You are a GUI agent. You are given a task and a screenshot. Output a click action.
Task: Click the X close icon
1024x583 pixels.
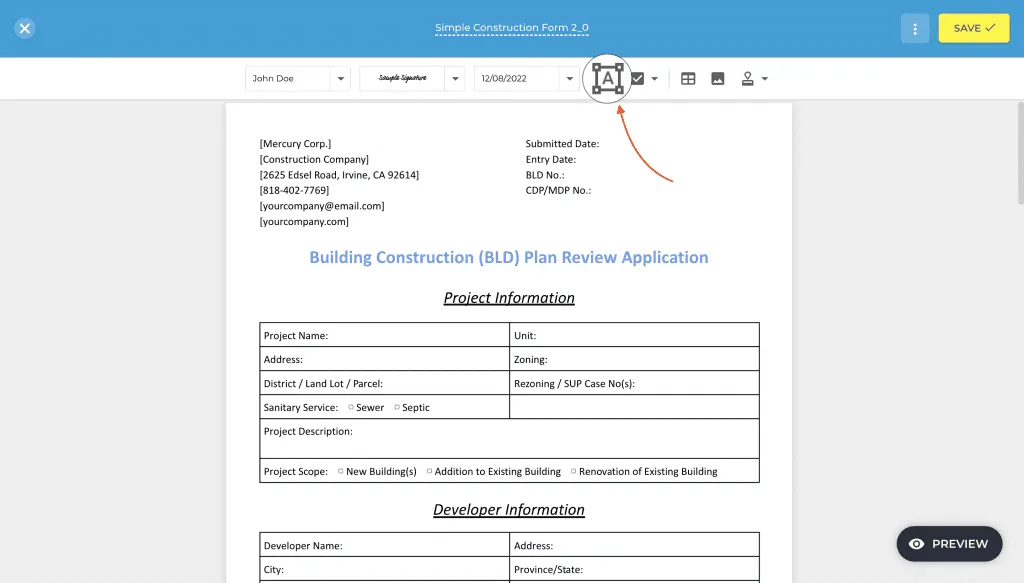pyautogui.click(x=24, y=28)
